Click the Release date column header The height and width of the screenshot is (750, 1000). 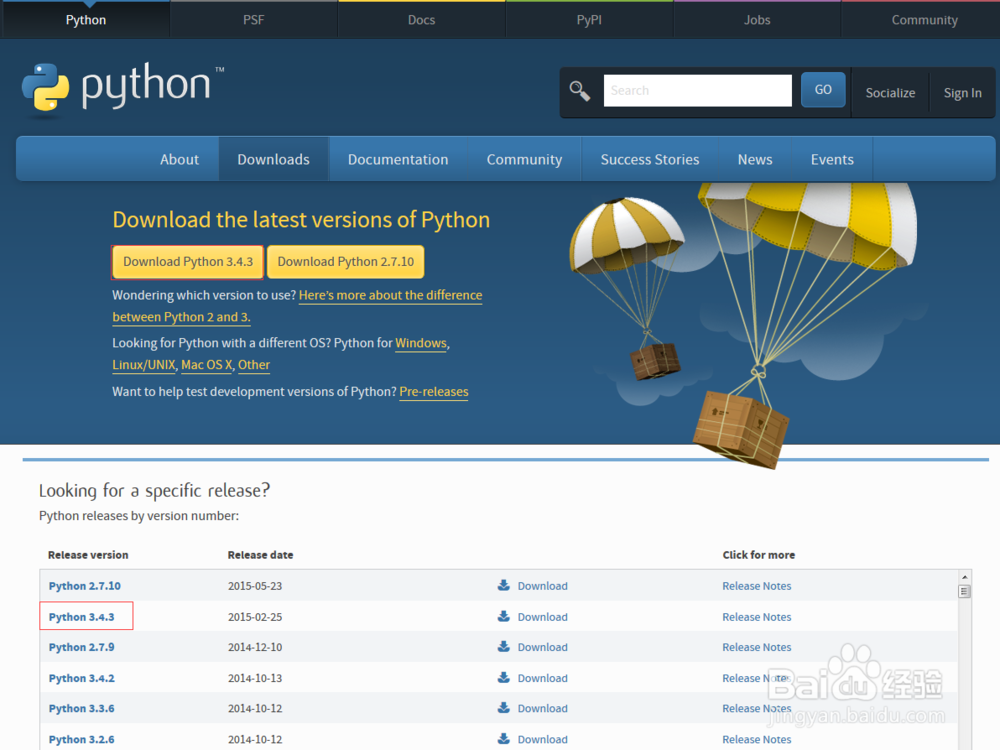pyautogui.click(x=260, y=555)
